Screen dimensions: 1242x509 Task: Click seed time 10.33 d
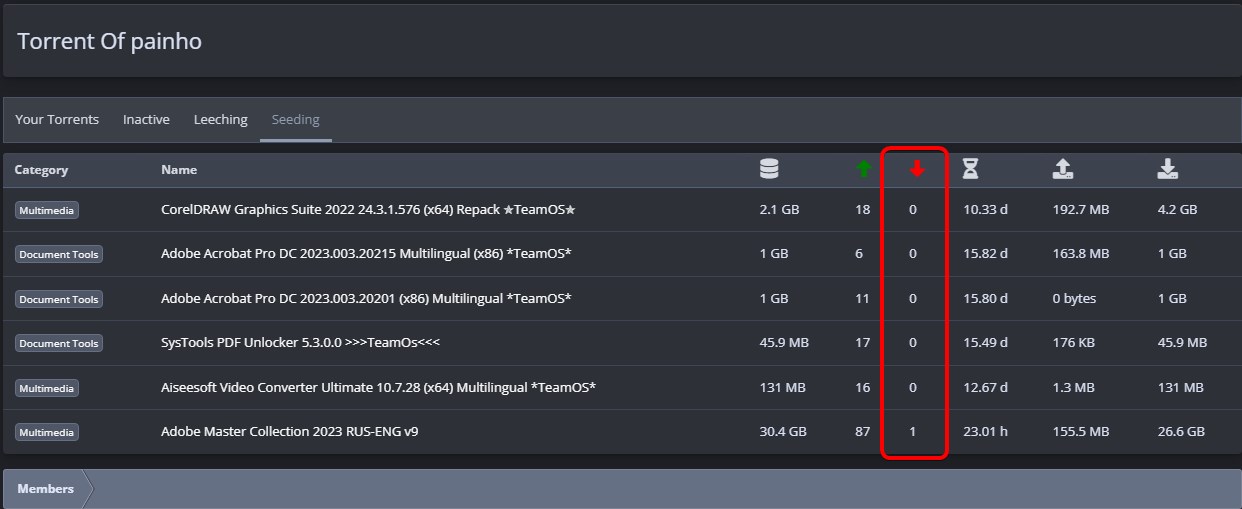click(x=986, y=210)
